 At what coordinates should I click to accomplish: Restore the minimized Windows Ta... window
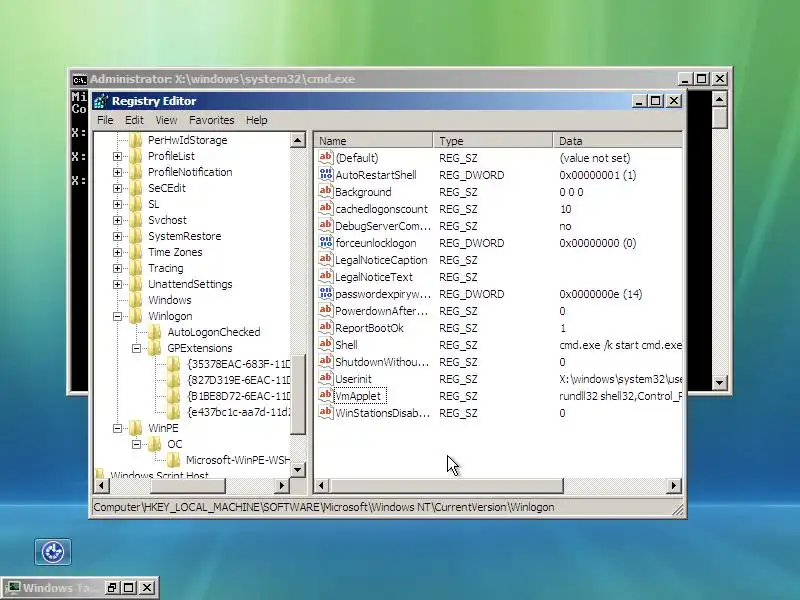(x=112, y=588)
